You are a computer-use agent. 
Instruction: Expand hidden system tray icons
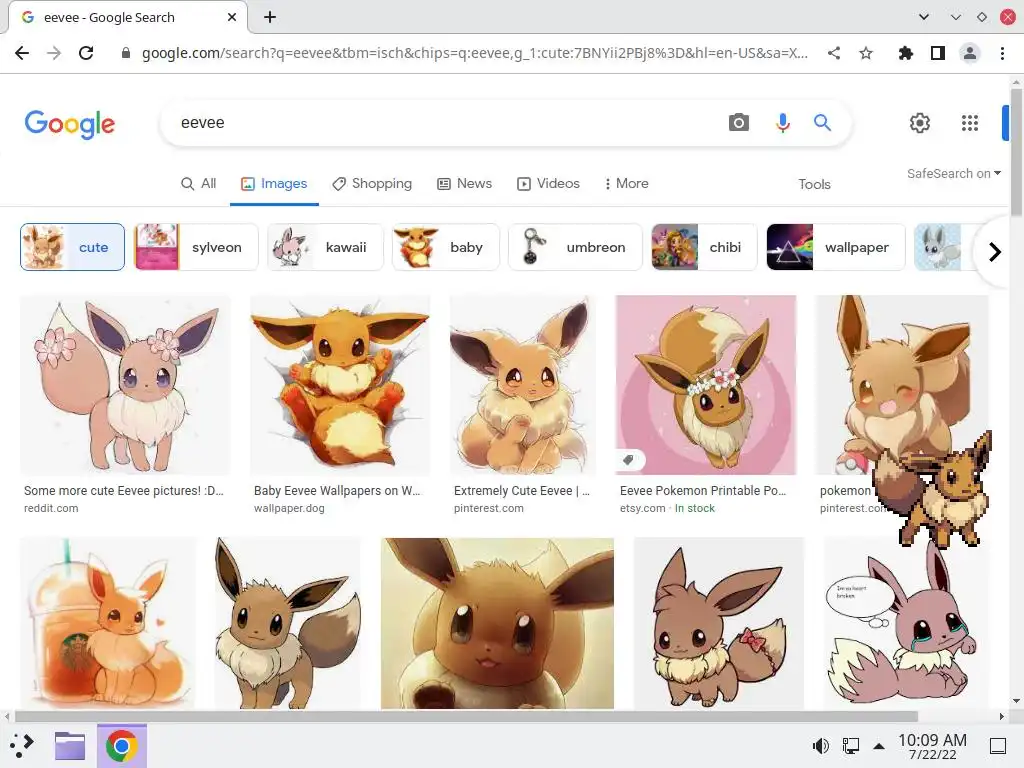pyautogui.click(x=879, y=746)
